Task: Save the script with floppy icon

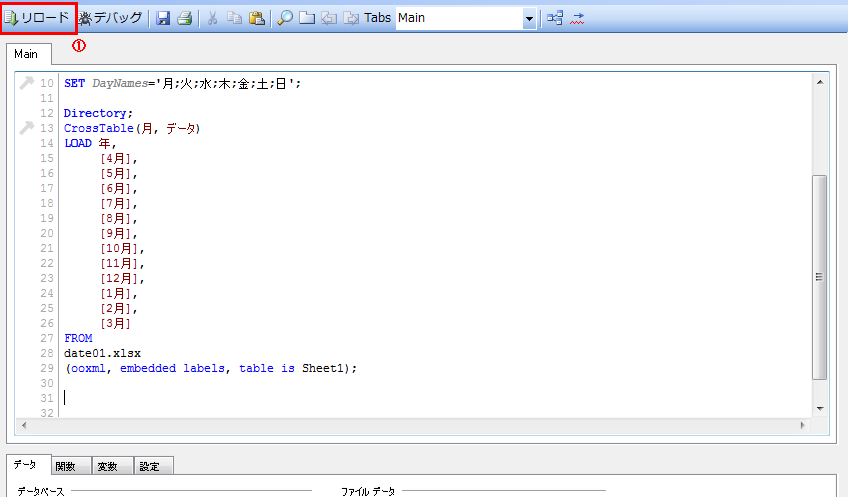Action: click(x=163, y=18)
